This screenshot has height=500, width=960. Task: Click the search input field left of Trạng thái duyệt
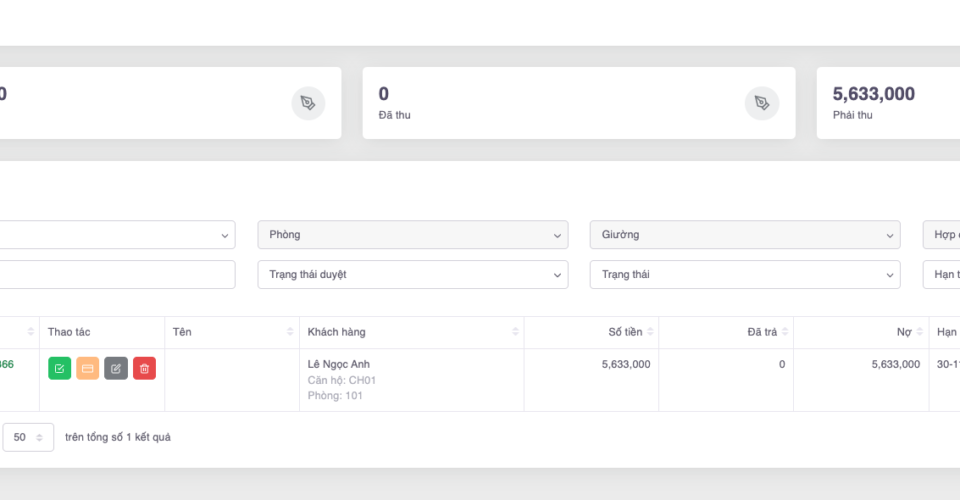pyautogui.click(x=116, y=274)
